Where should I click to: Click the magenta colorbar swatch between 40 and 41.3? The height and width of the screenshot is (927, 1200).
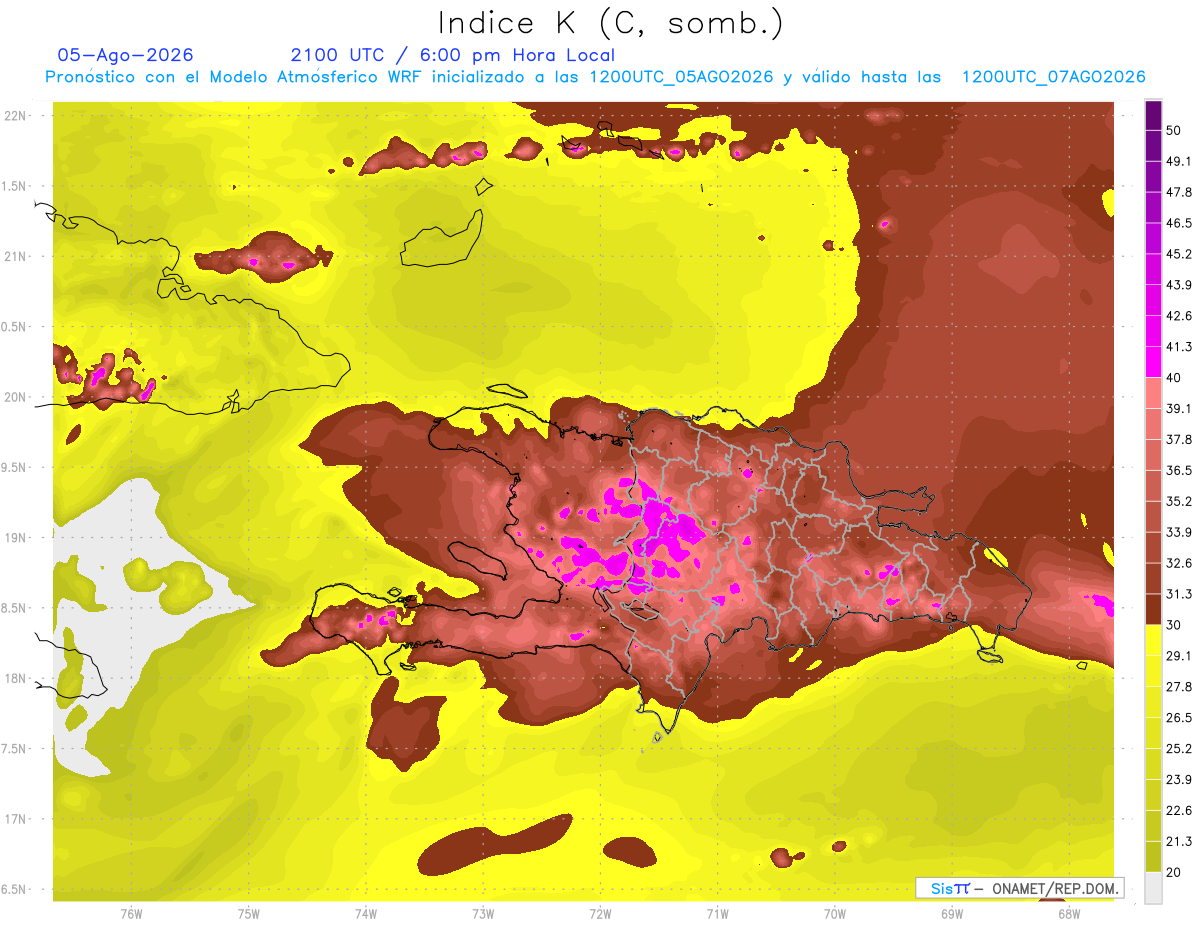pyautogui.click(x=1153, y=362)
